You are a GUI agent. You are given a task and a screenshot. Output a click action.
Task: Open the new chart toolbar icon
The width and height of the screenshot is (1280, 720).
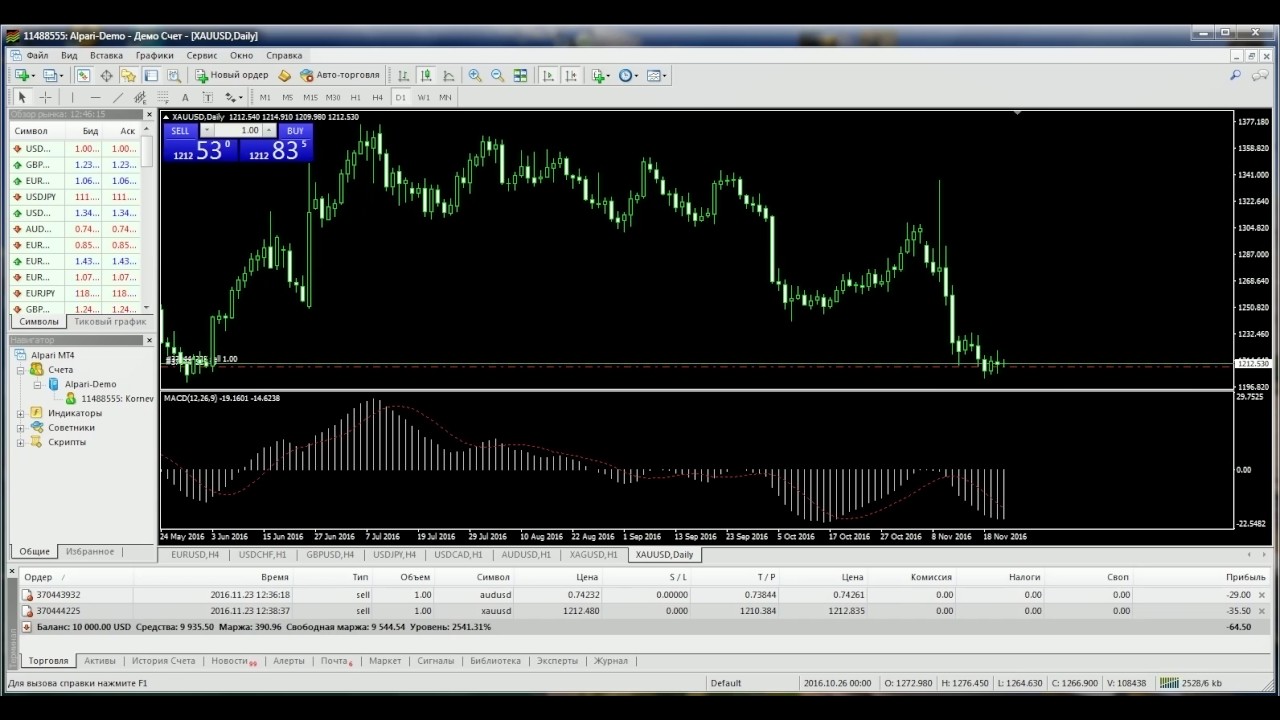[x=23, y=75]
